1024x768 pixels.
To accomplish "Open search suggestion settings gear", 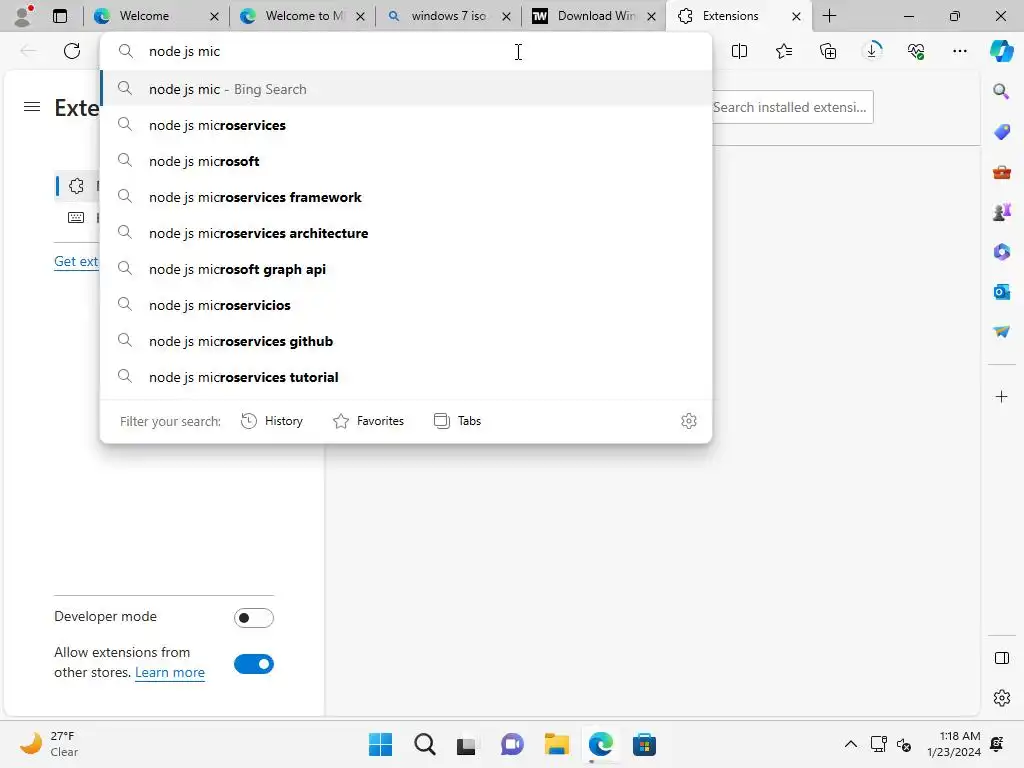I will (x=689, y=421).
